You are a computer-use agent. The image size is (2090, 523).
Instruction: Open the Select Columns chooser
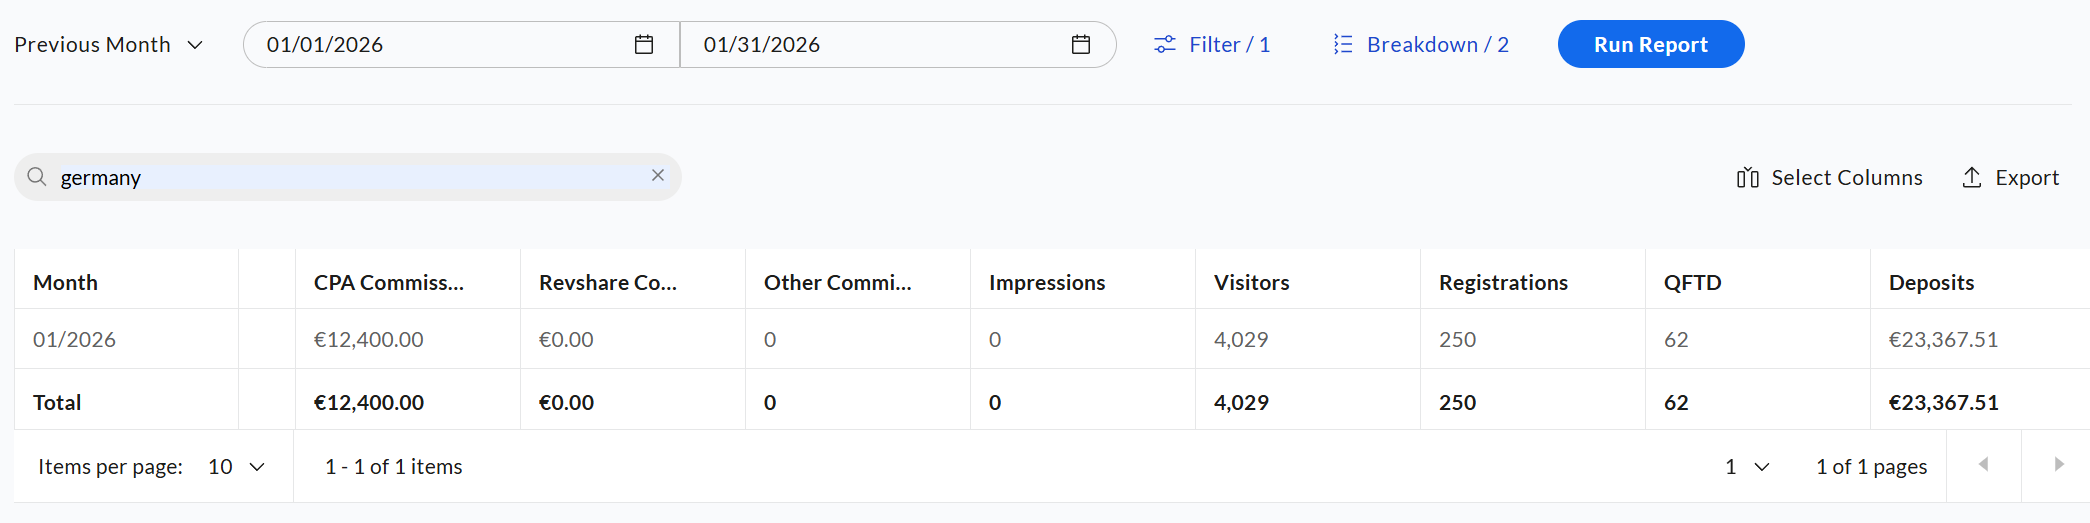pos(1830,178)
